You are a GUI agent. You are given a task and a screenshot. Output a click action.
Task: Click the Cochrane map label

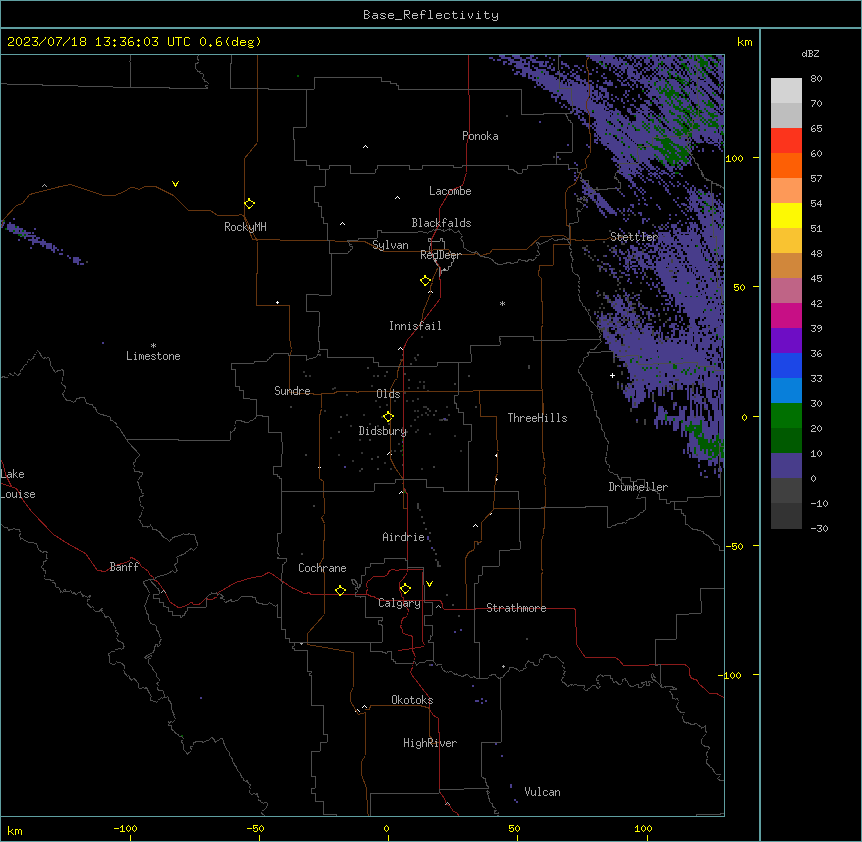322,568
